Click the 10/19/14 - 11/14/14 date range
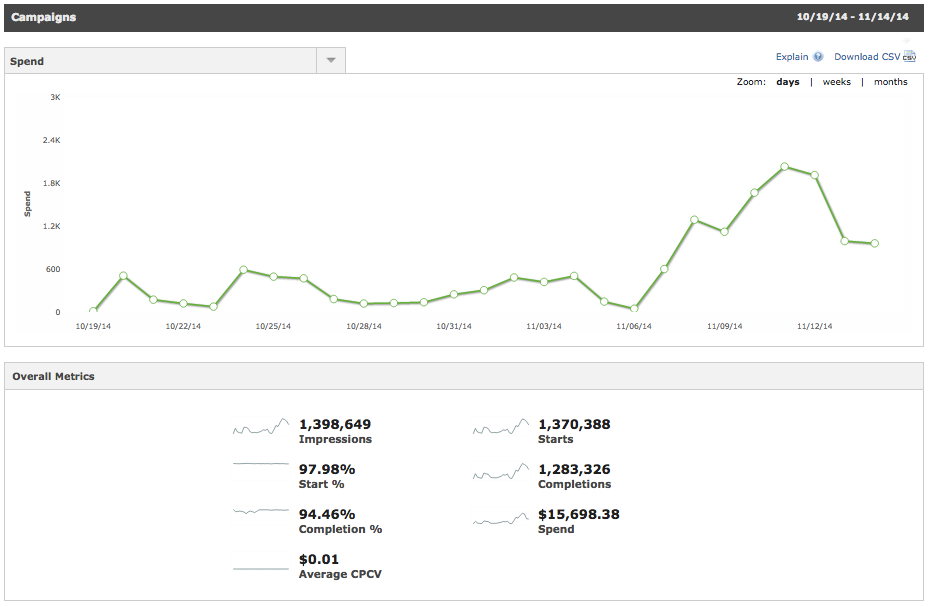 pyautogui.click(x=853, y=17)
